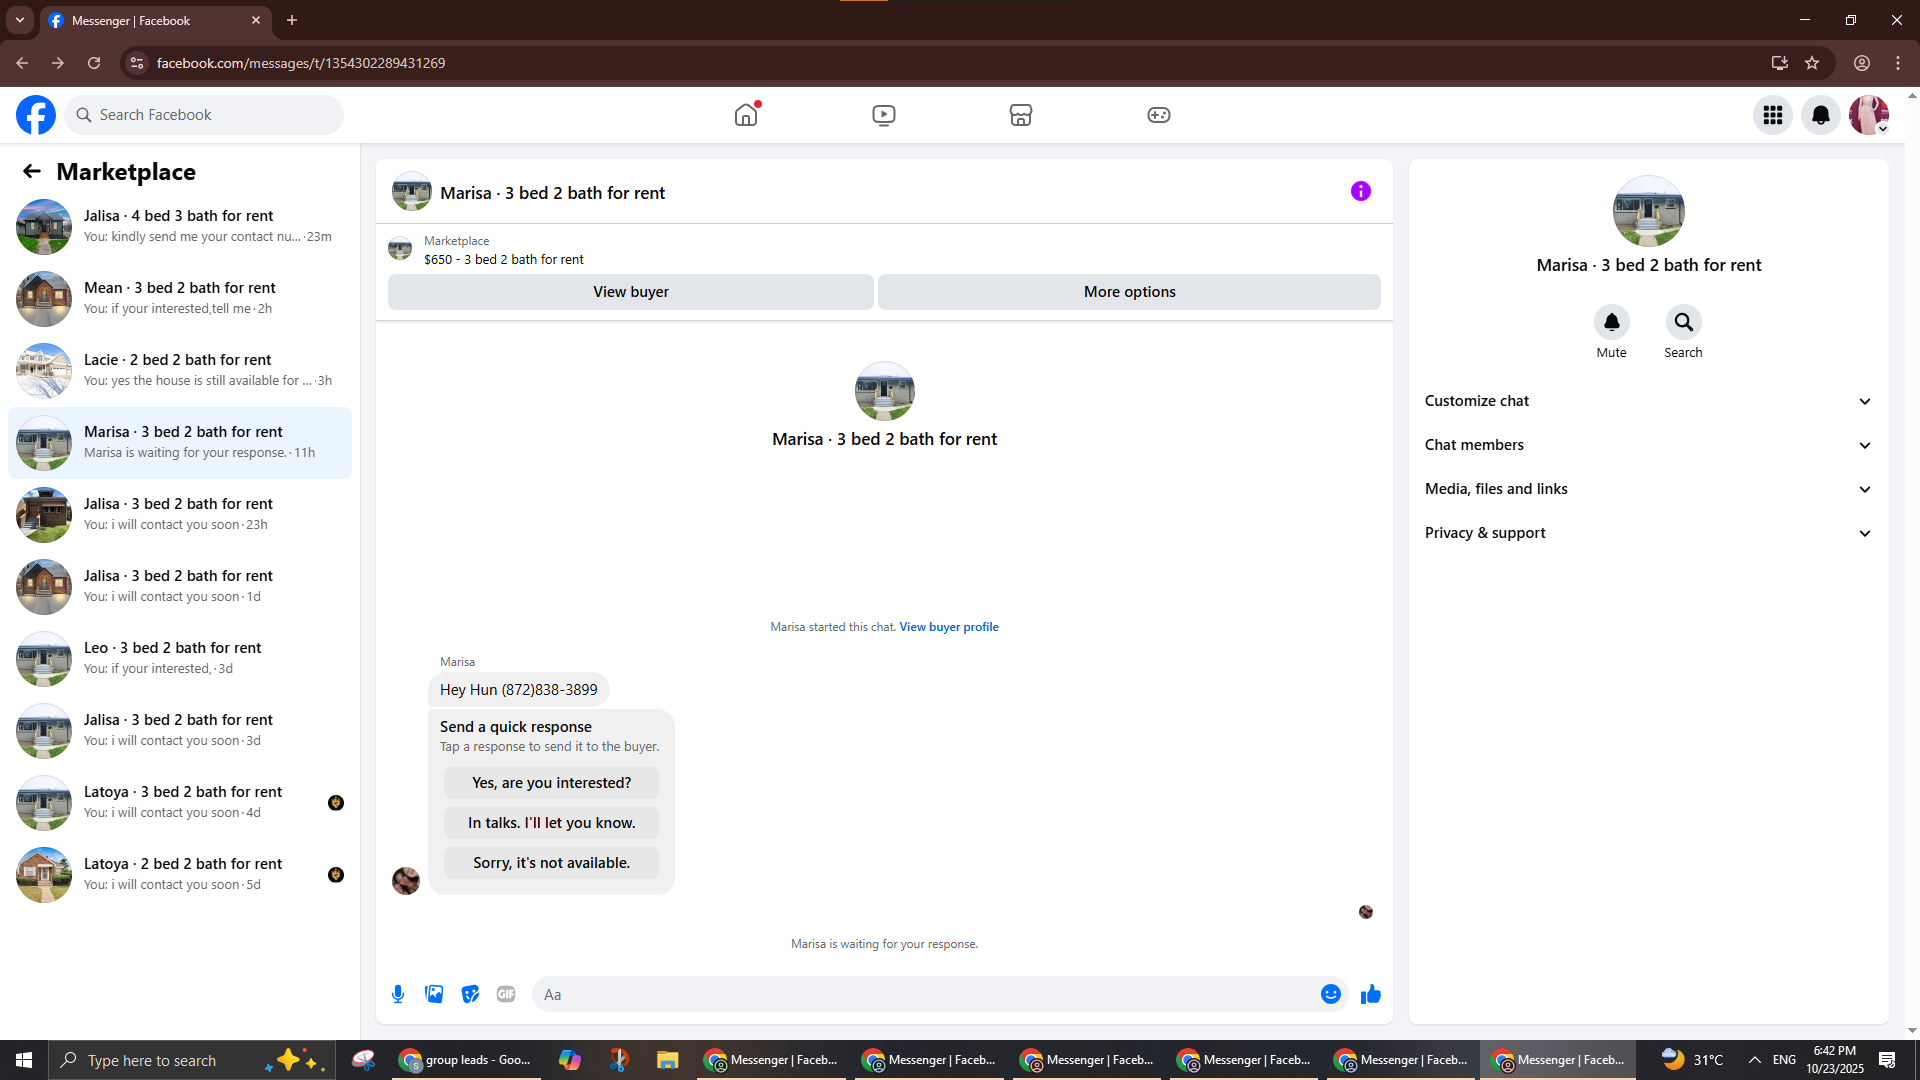Mute this conversation with the bell
Viewport: 1920px width, 1080px height.
coord(1611,322)
